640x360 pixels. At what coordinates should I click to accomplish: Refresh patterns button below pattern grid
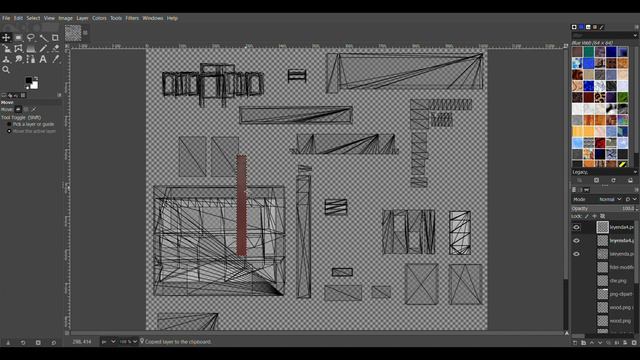(x=613, y=180)
